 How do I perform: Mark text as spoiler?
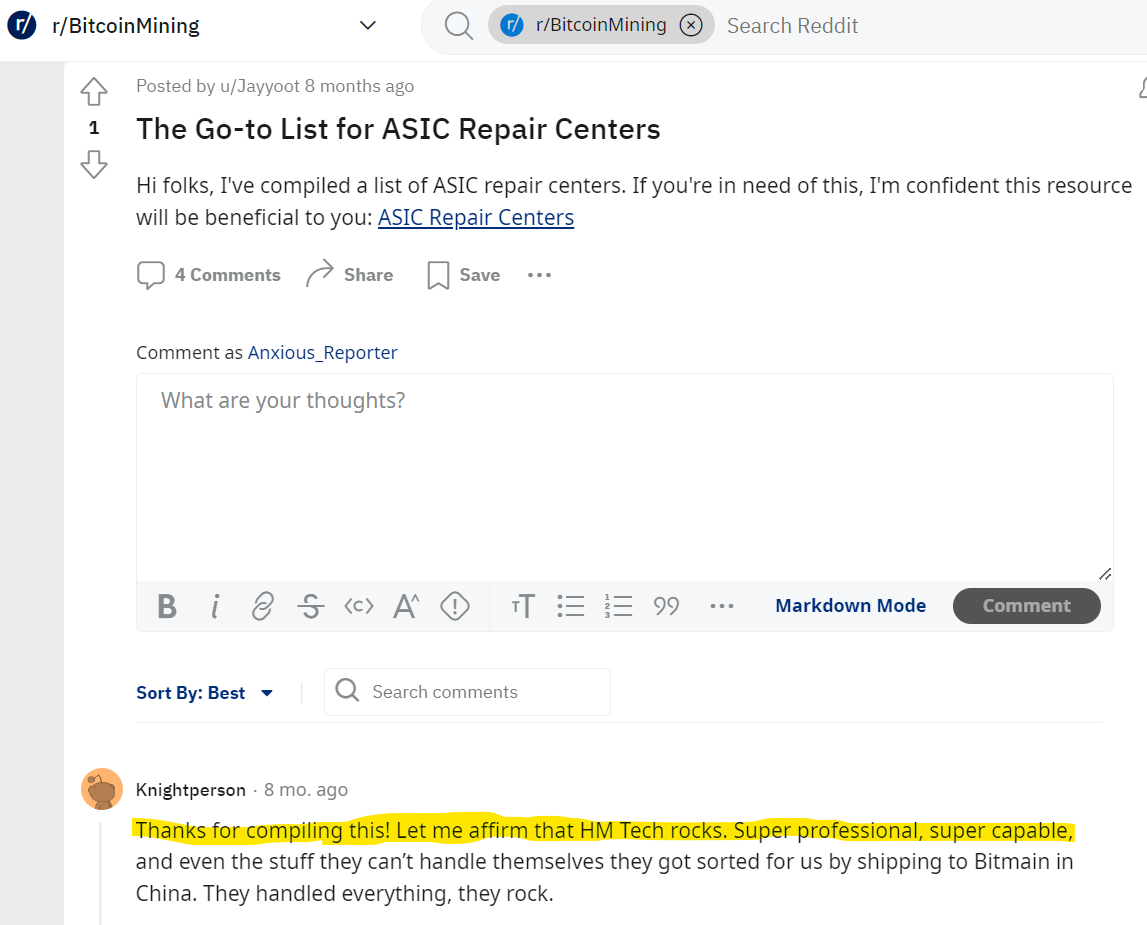454,606
